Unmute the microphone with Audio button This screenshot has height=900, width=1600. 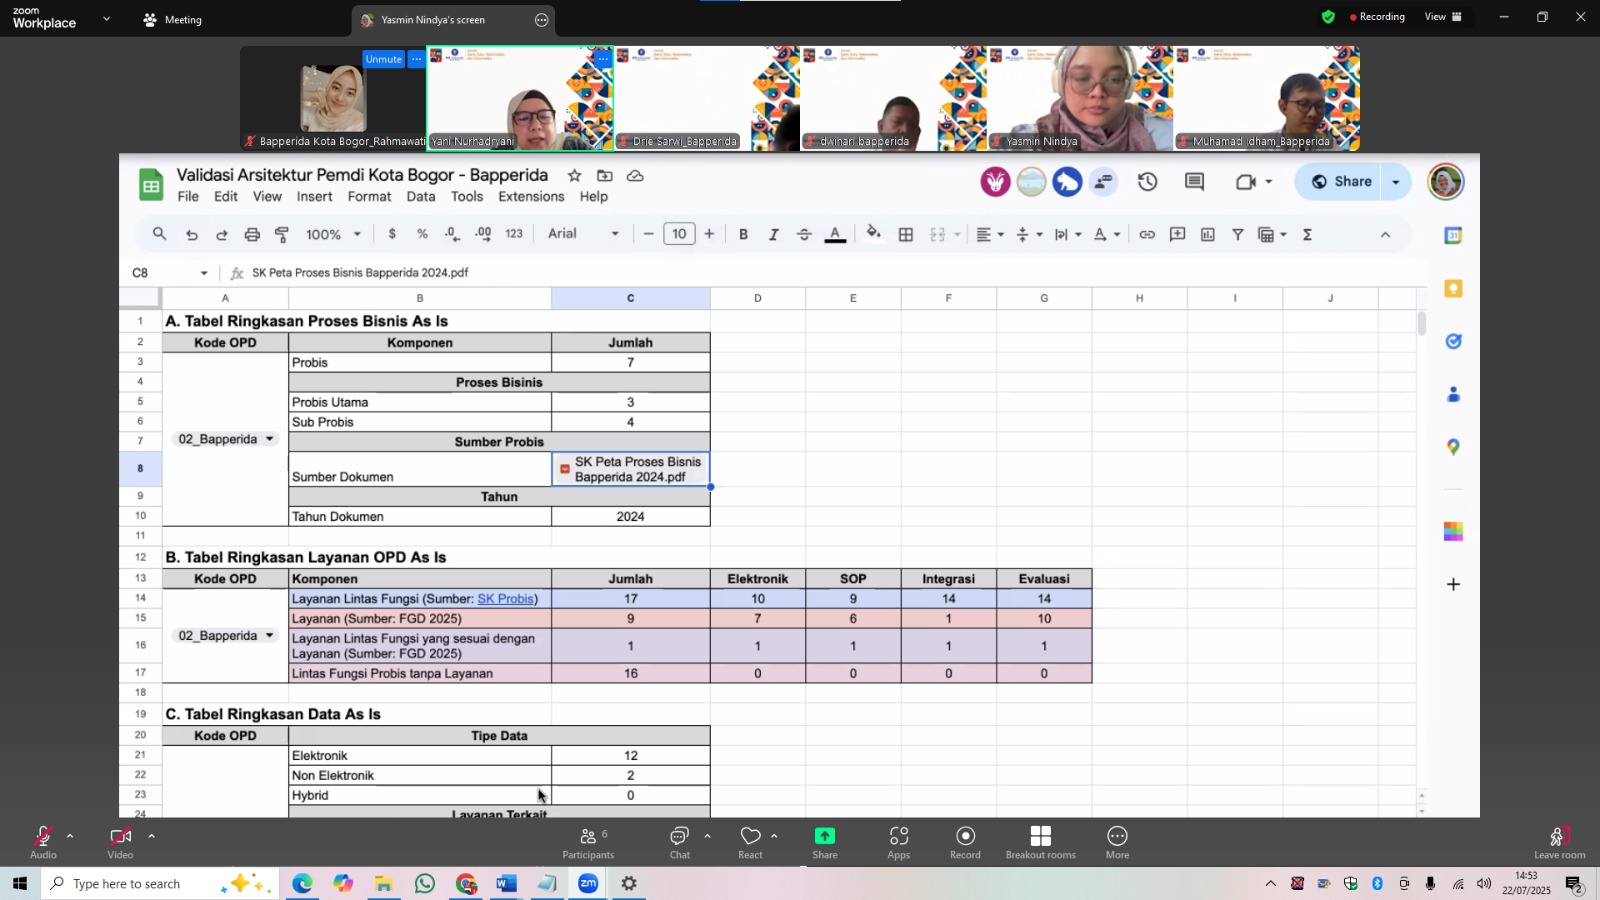[x=42, y=842]
